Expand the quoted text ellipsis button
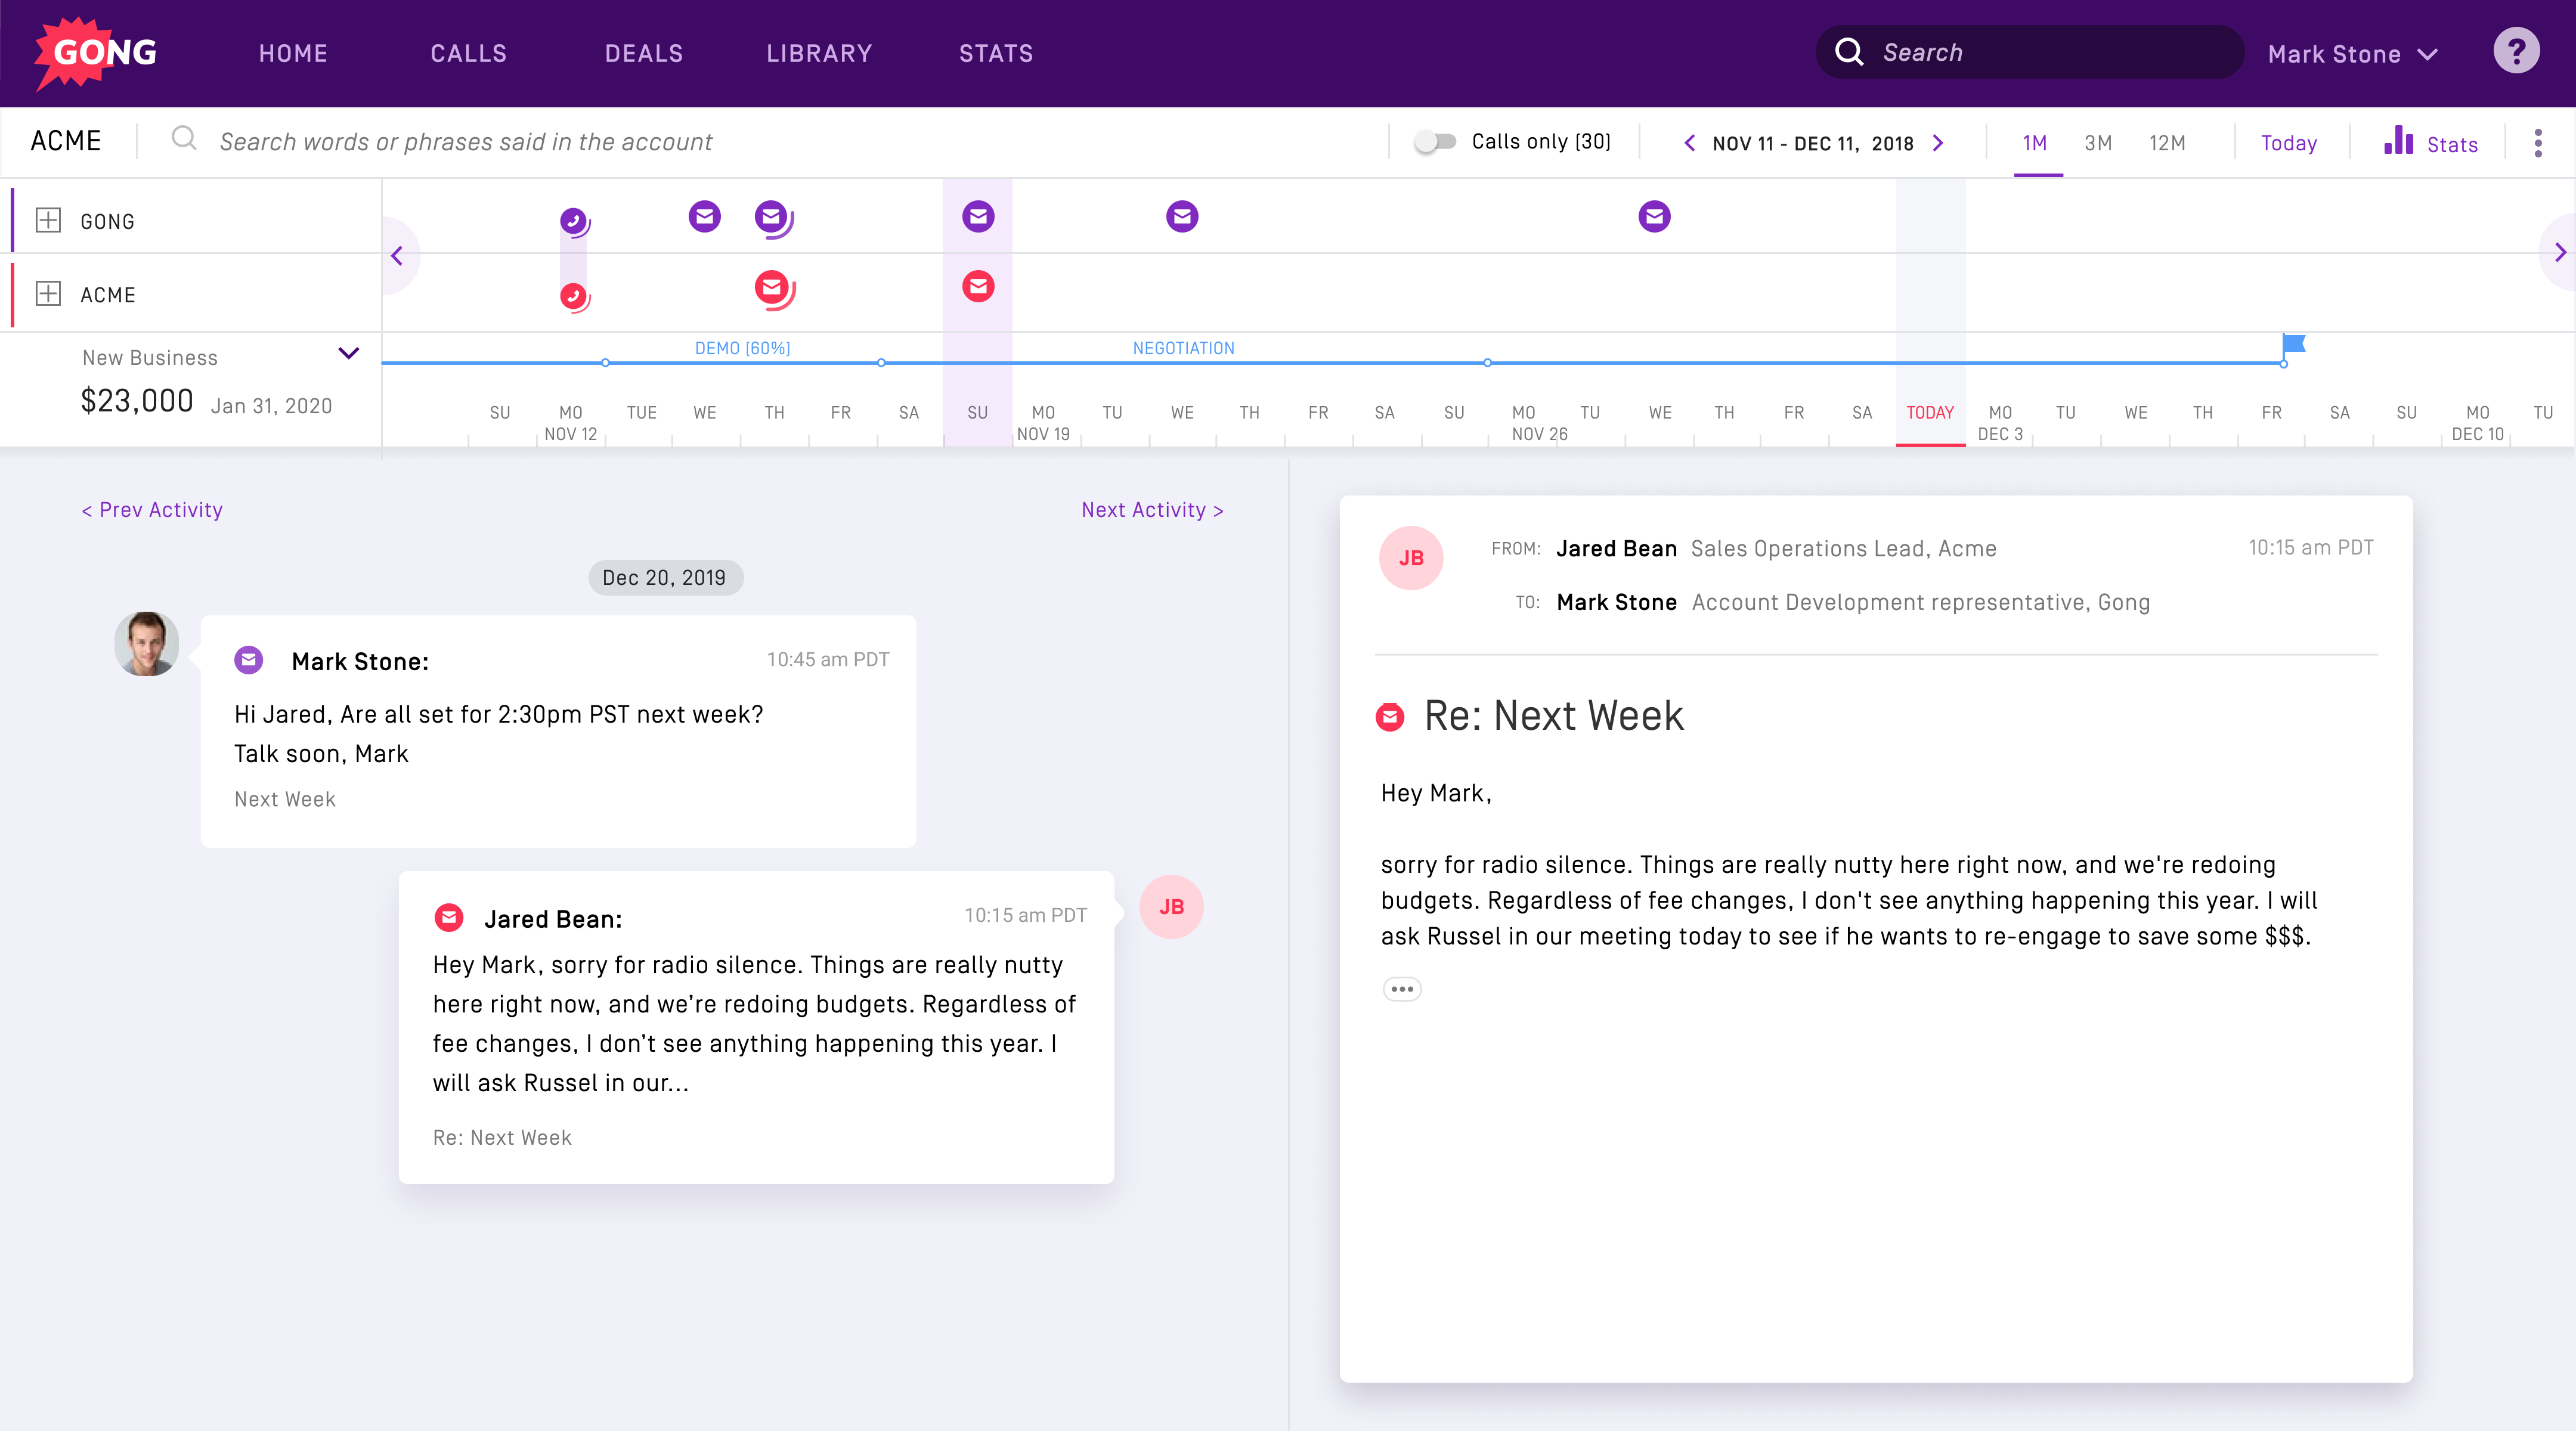This screenshot has height=1431, width=2576. (x=1402, y=989)
